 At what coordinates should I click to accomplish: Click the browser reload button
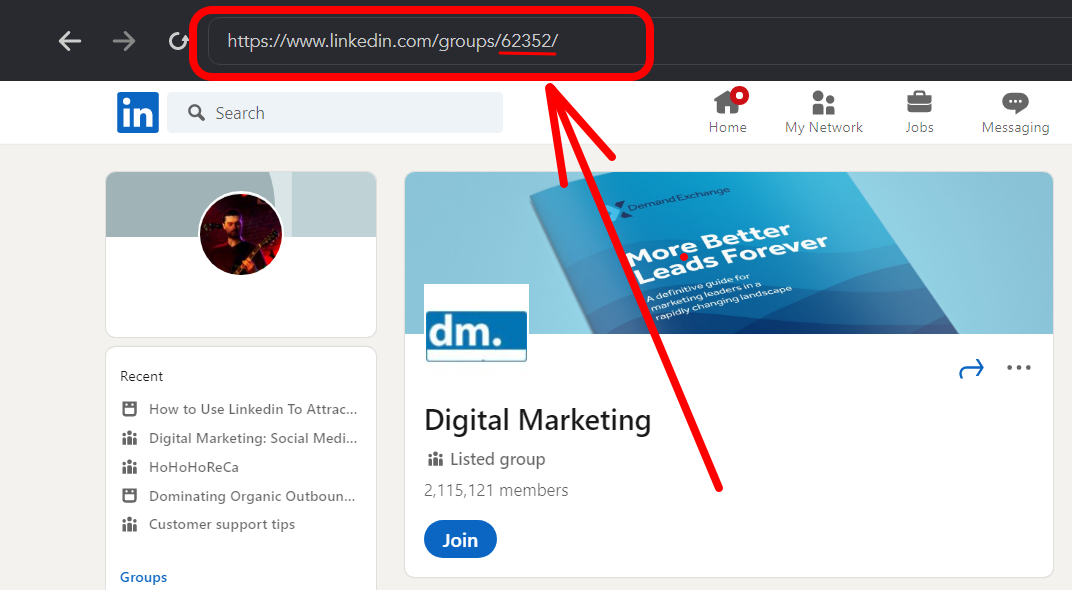[x=179, y=41]
